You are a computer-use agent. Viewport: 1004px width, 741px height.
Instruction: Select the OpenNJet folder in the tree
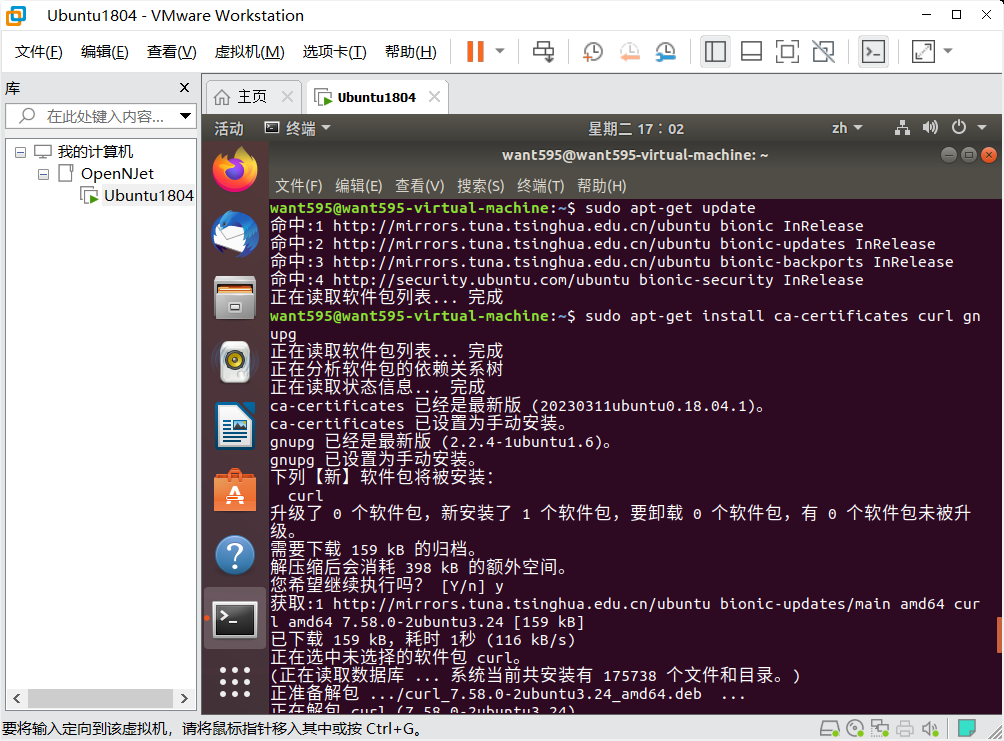pos(117,174)
